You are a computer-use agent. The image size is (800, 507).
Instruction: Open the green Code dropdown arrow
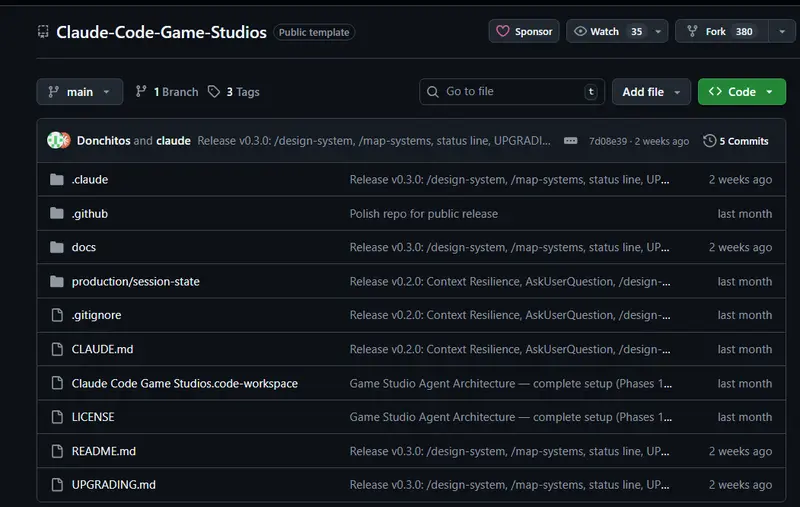(769, 92)
